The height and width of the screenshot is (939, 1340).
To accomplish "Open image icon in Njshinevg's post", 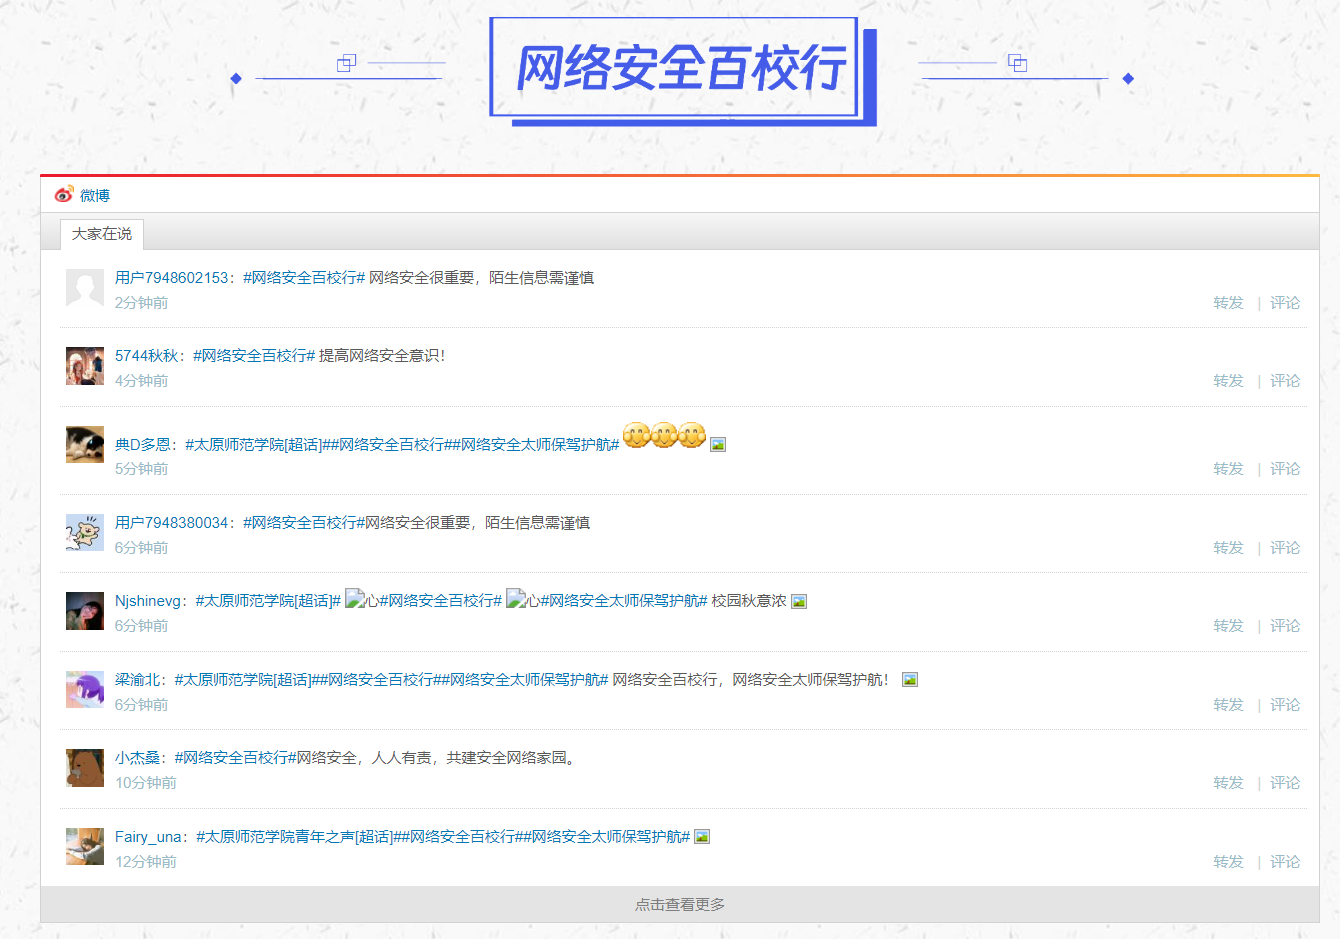I will click(x=798, y=602).
